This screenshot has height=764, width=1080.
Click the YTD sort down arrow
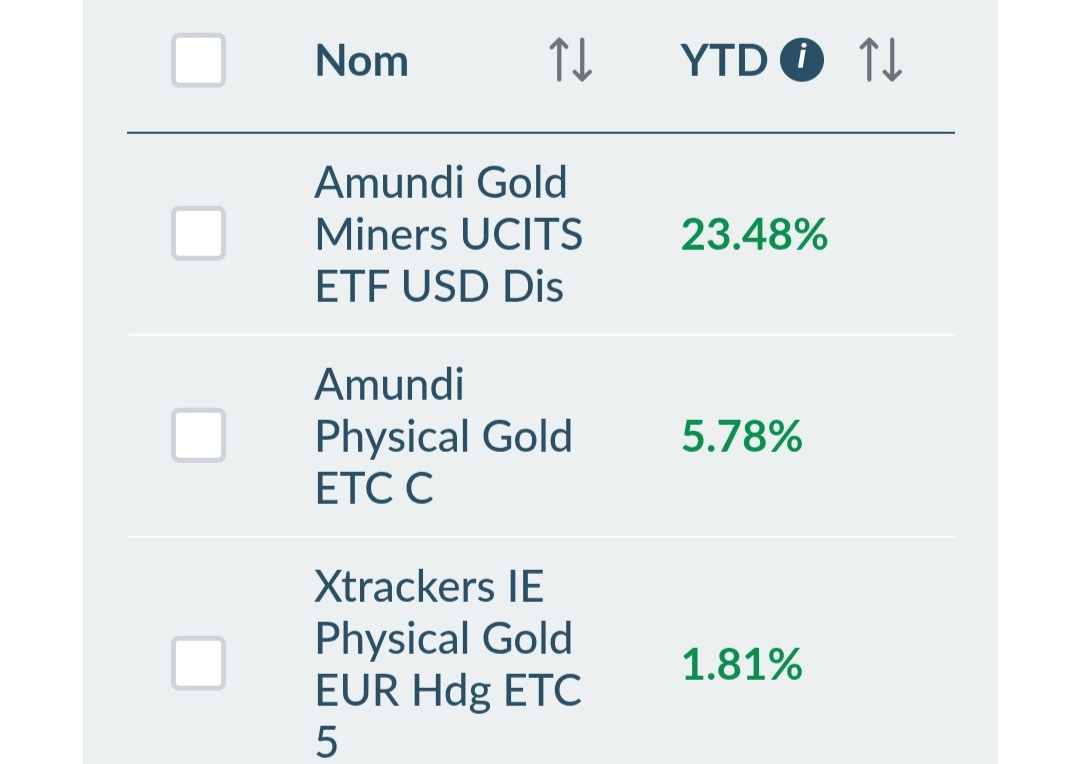point(893,61)
